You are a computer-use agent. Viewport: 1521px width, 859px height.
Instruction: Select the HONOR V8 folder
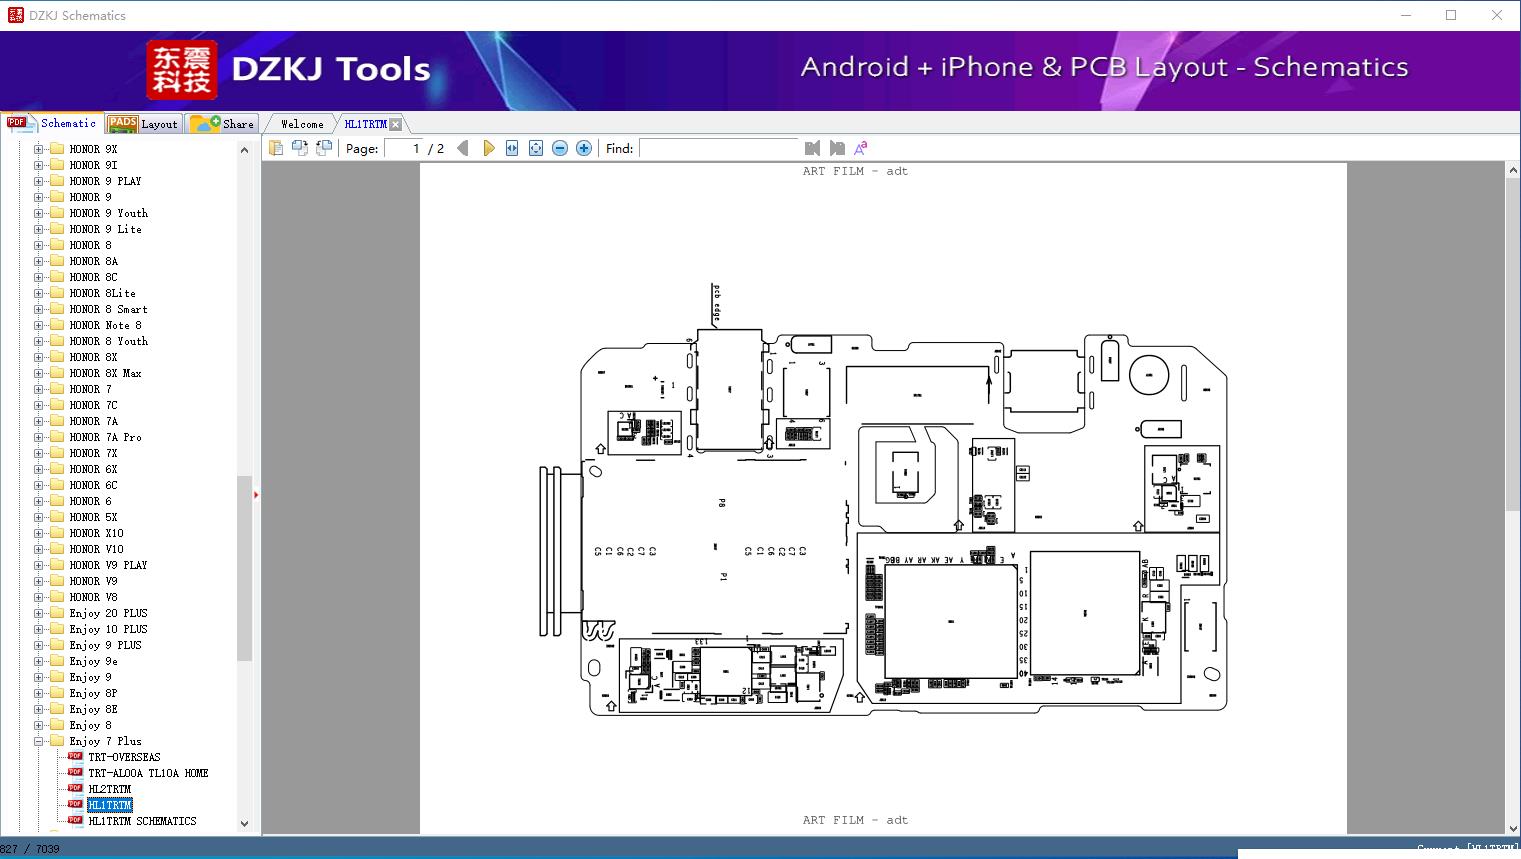click(93, 597)
